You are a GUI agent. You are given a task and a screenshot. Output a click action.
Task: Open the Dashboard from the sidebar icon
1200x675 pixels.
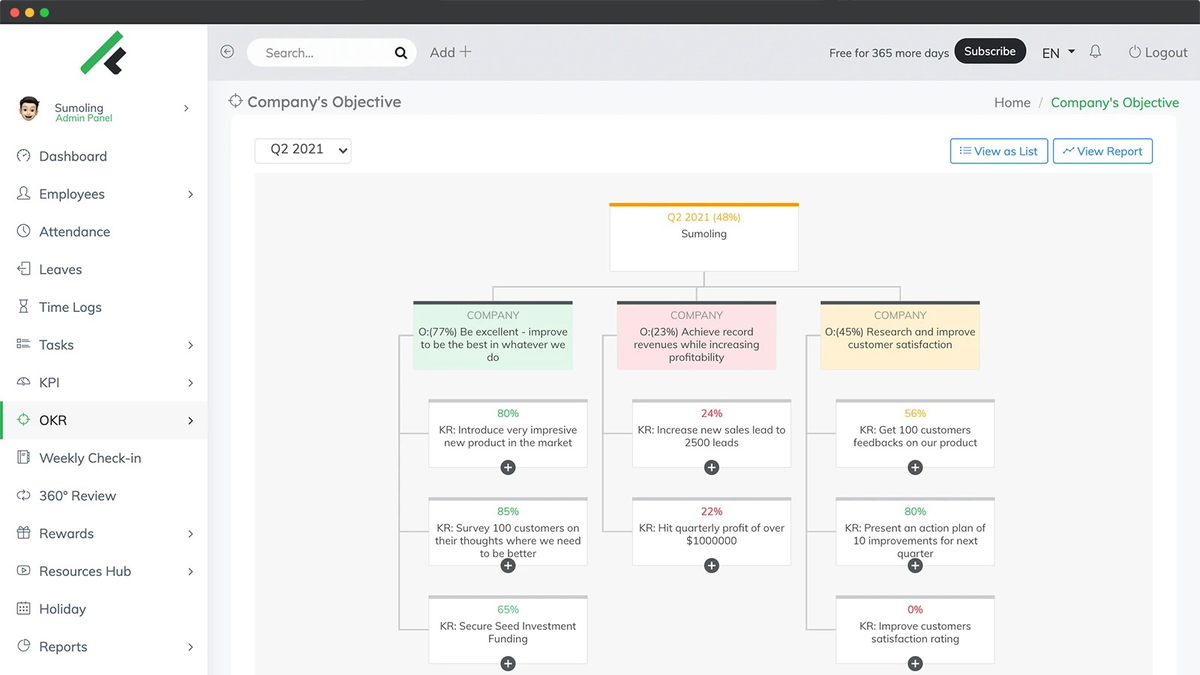point(23,156)
